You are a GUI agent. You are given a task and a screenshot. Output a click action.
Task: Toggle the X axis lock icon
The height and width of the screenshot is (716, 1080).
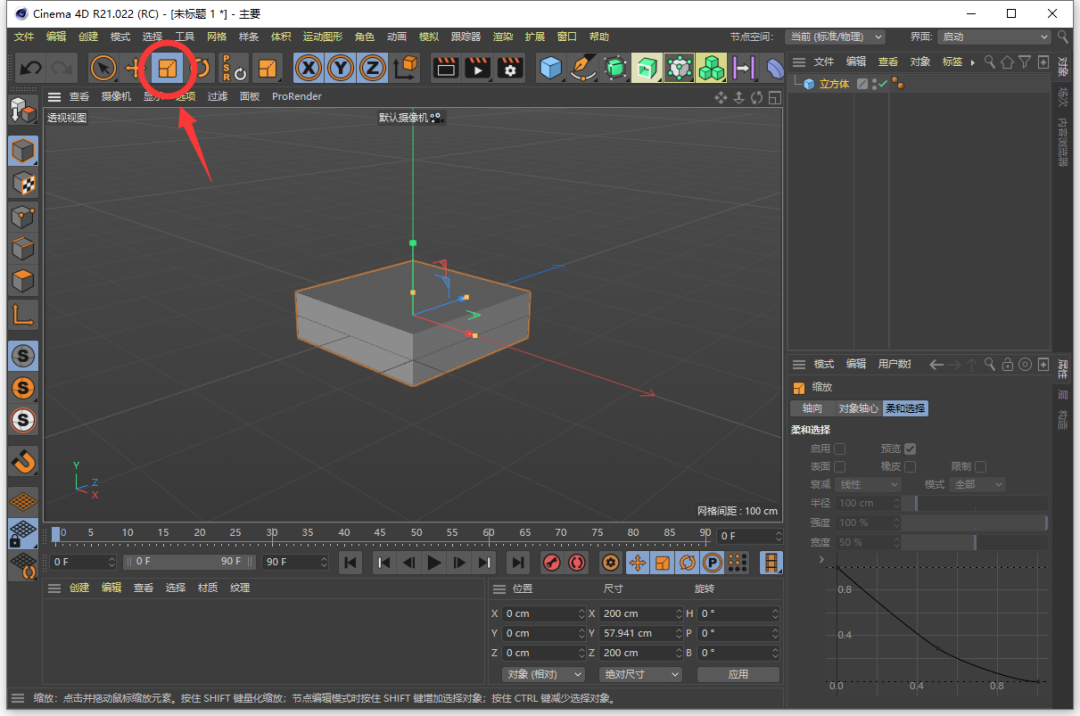(x=308, y=68)
